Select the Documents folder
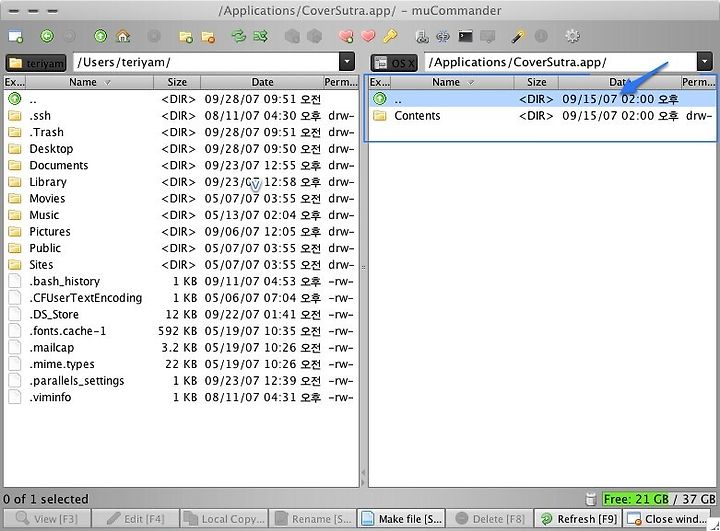This screenshot has width=720, height=531. tap(181, 165)
